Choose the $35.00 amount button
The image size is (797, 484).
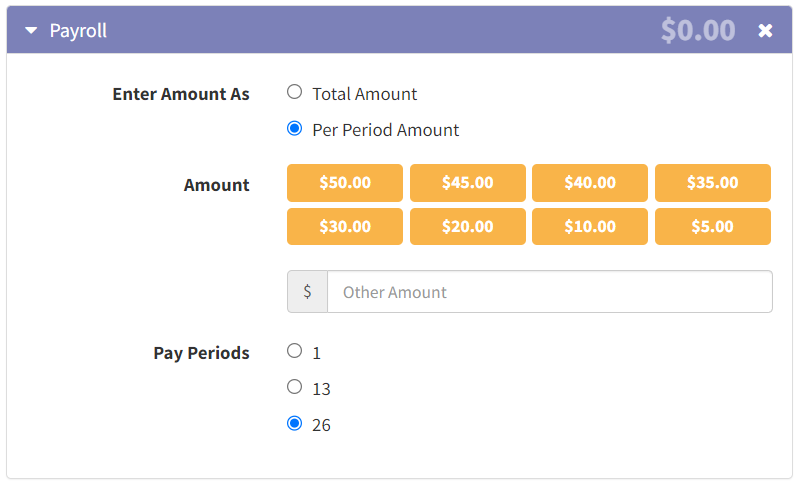pos(712,183)
